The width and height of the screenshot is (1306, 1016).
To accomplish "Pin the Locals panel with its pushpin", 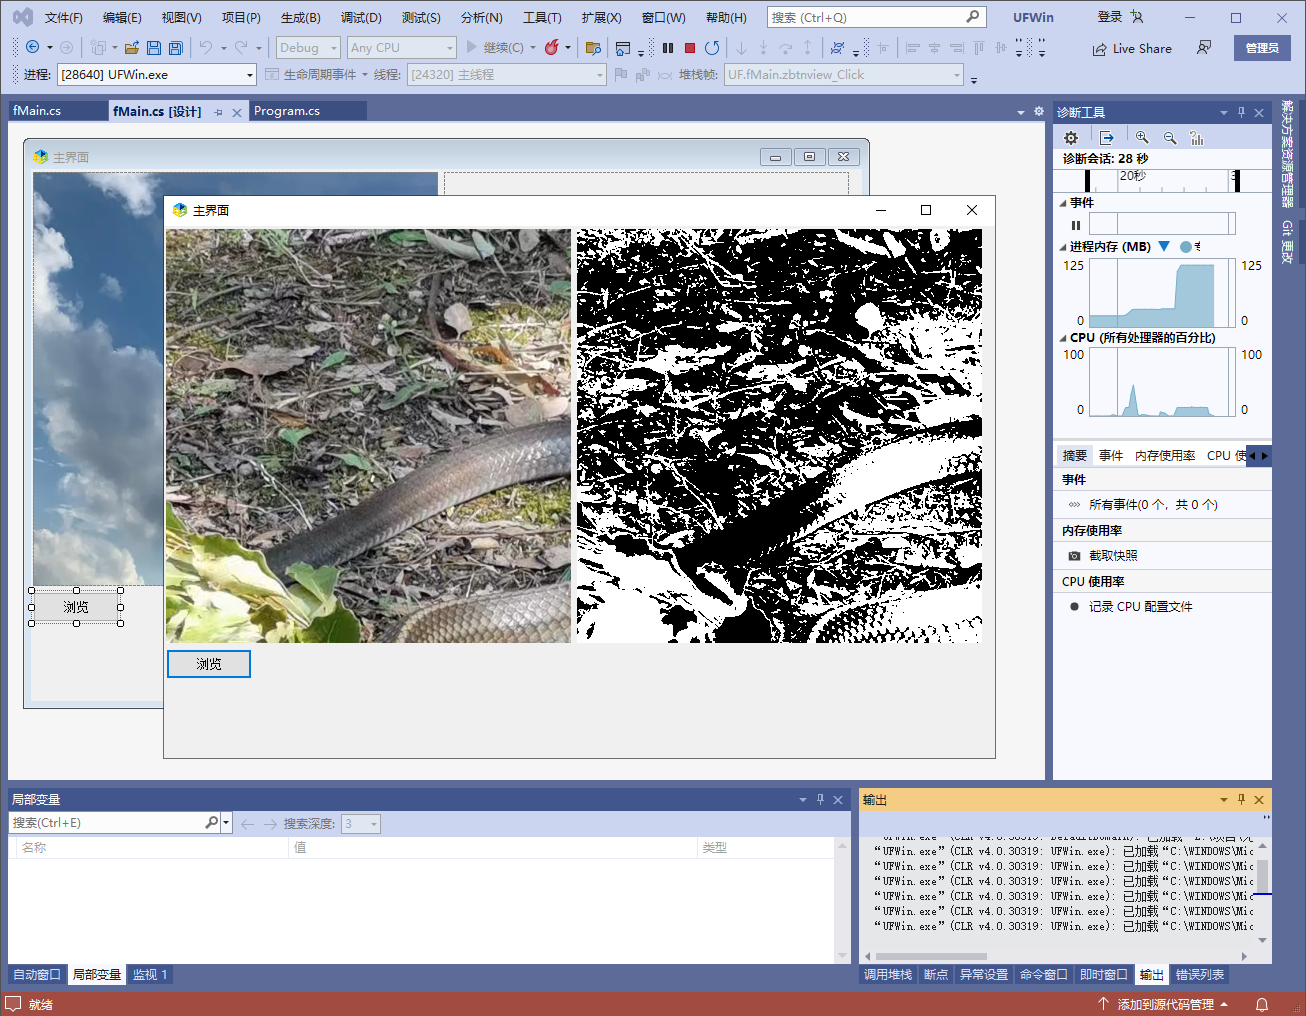I will (x=820, y=799).
